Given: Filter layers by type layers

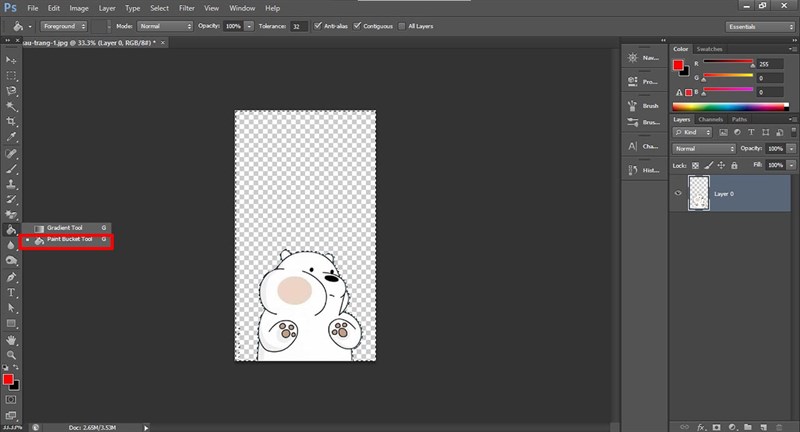Looking at the screenshot, I should tap(751, 132).
